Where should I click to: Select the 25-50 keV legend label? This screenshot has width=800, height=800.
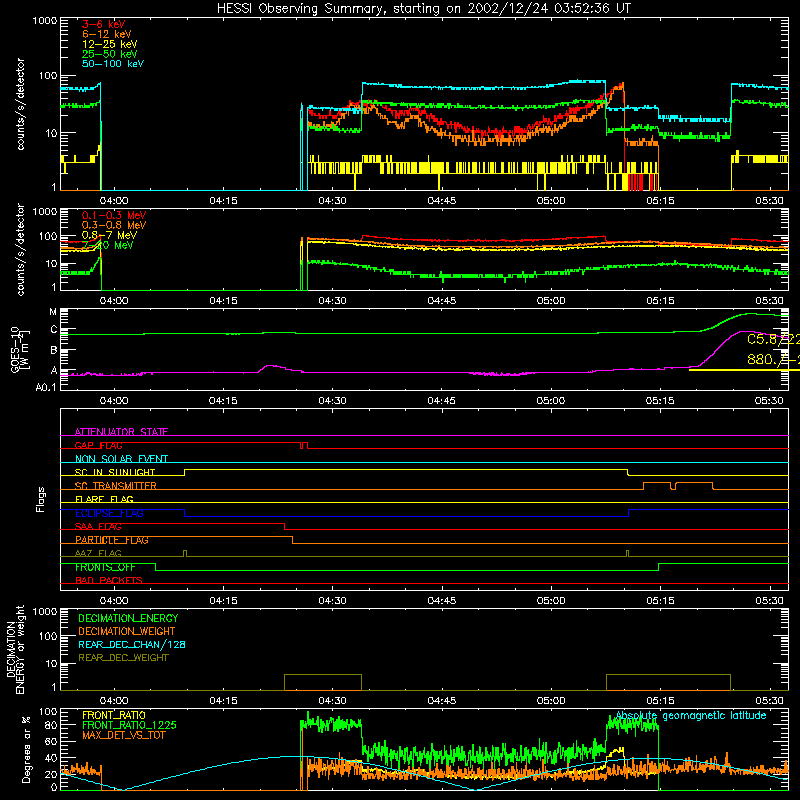click(109, 54)
